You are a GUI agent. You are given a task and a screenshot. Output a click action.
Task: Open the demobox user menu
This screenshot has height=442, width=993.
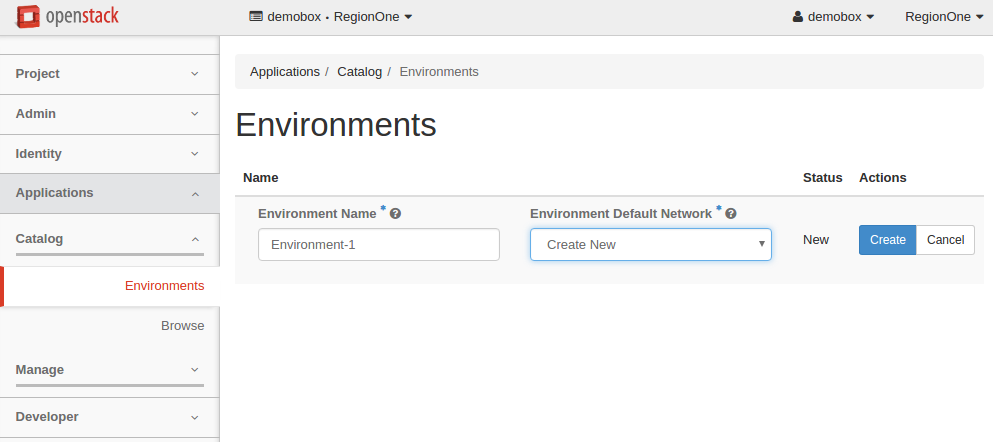coord(833,17)
